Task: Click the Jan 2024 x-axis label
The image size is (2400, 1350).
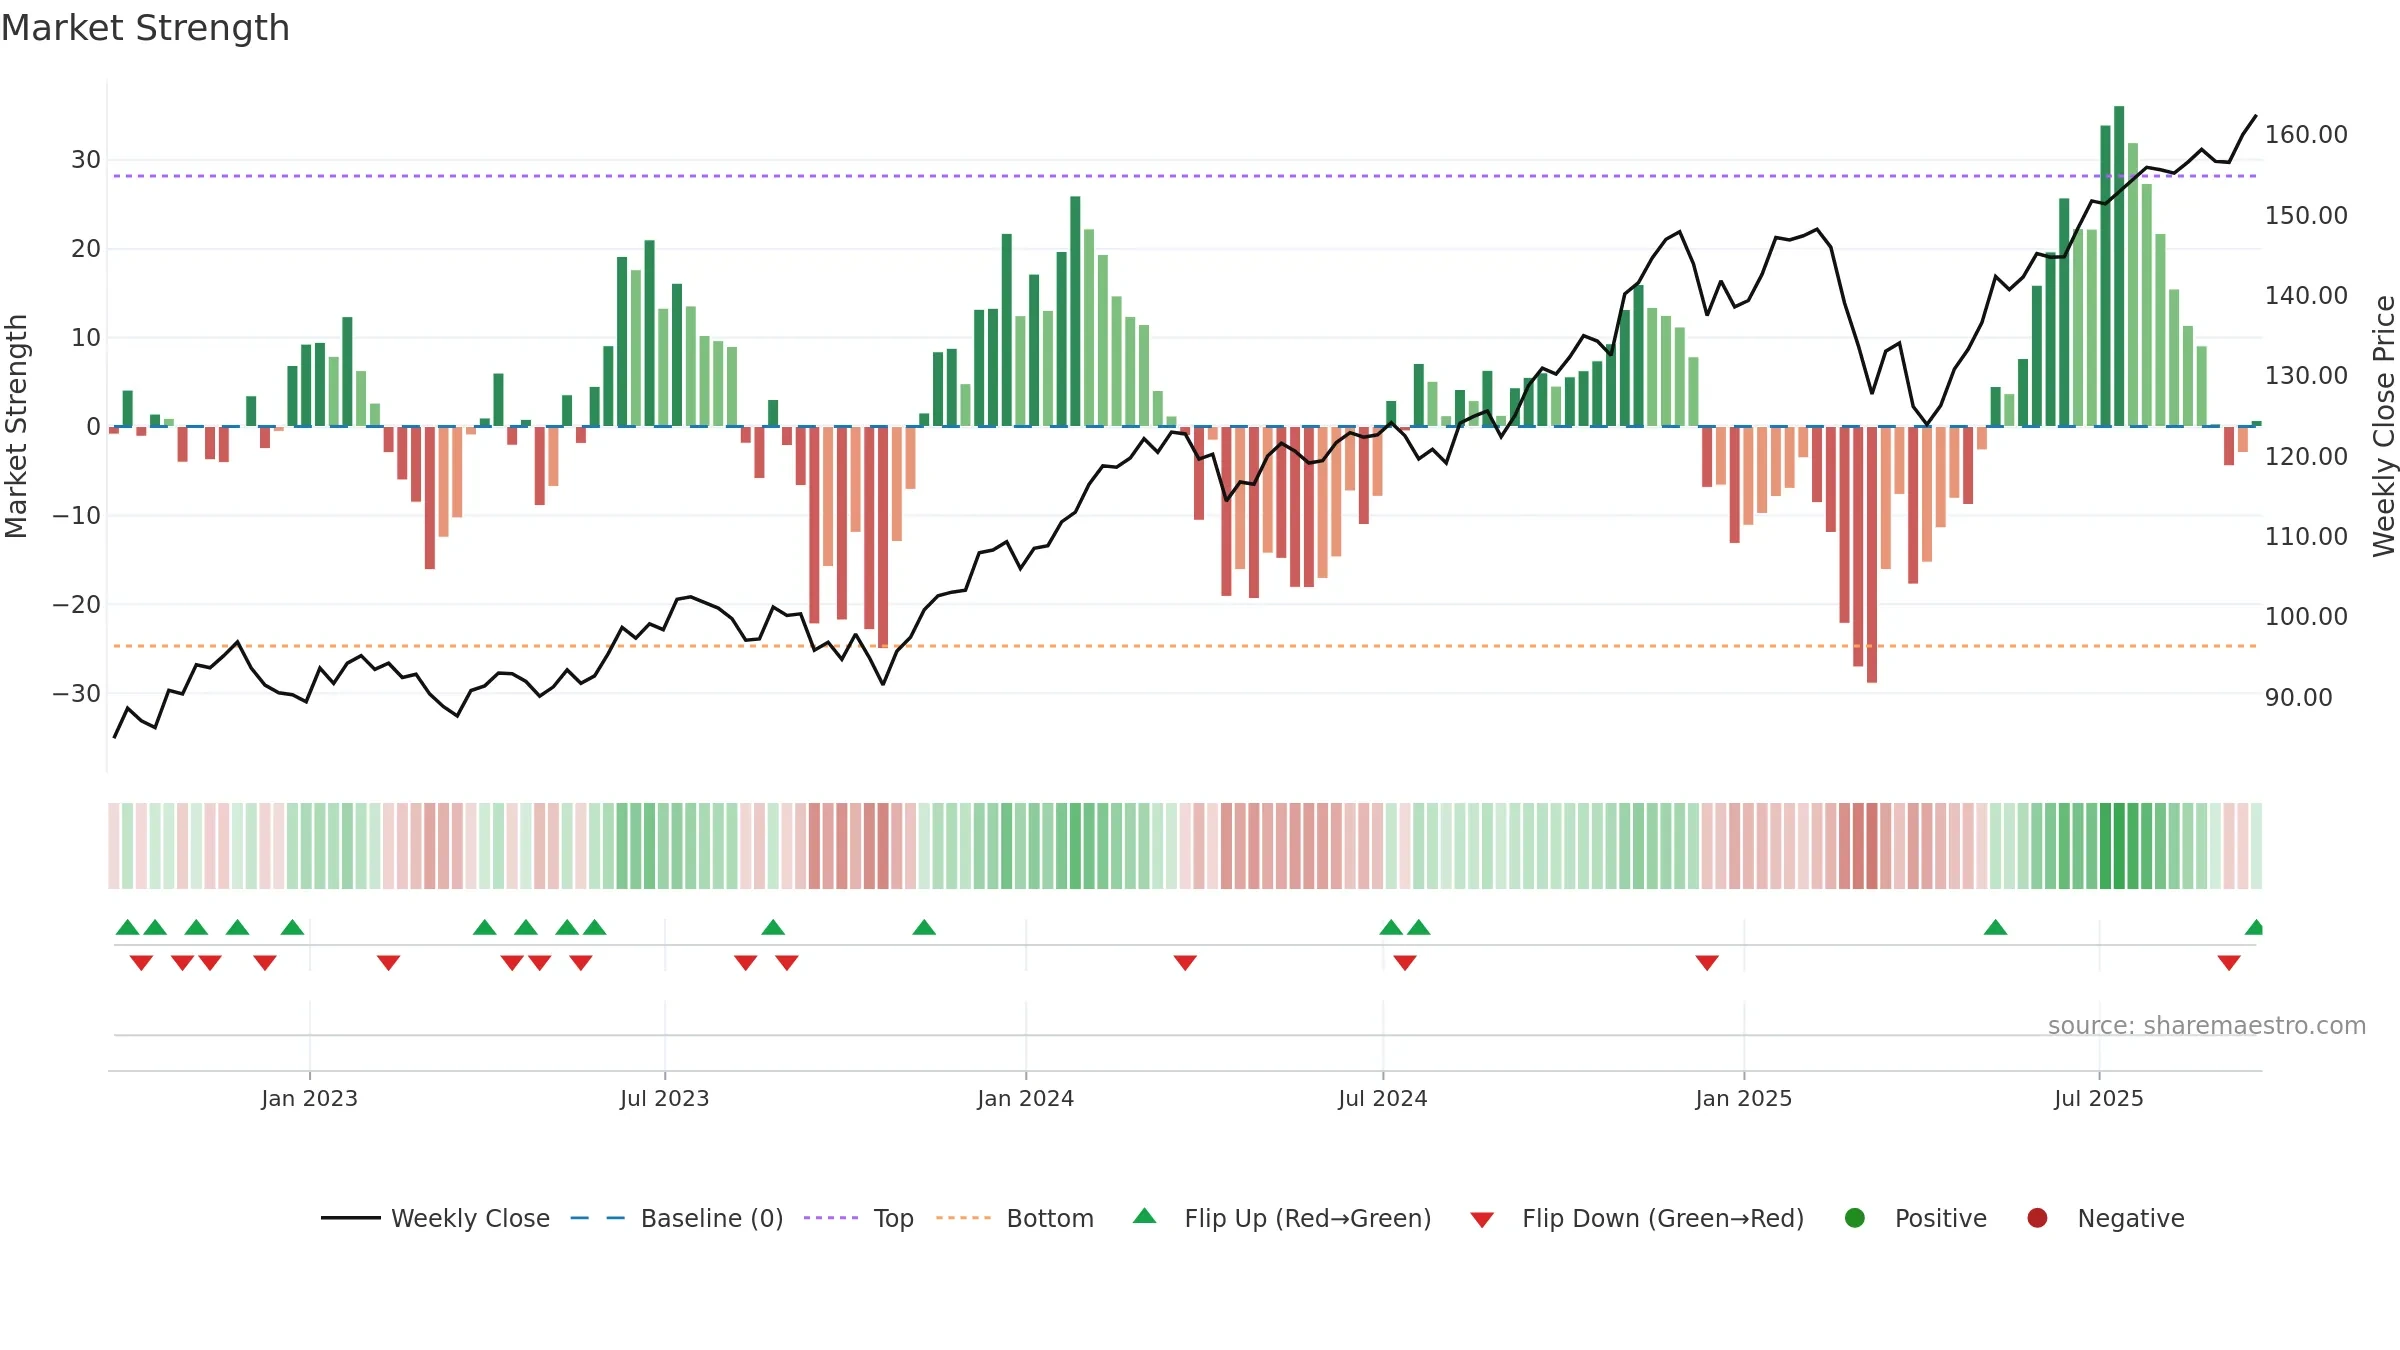Action: [x=1025, y=1098]
